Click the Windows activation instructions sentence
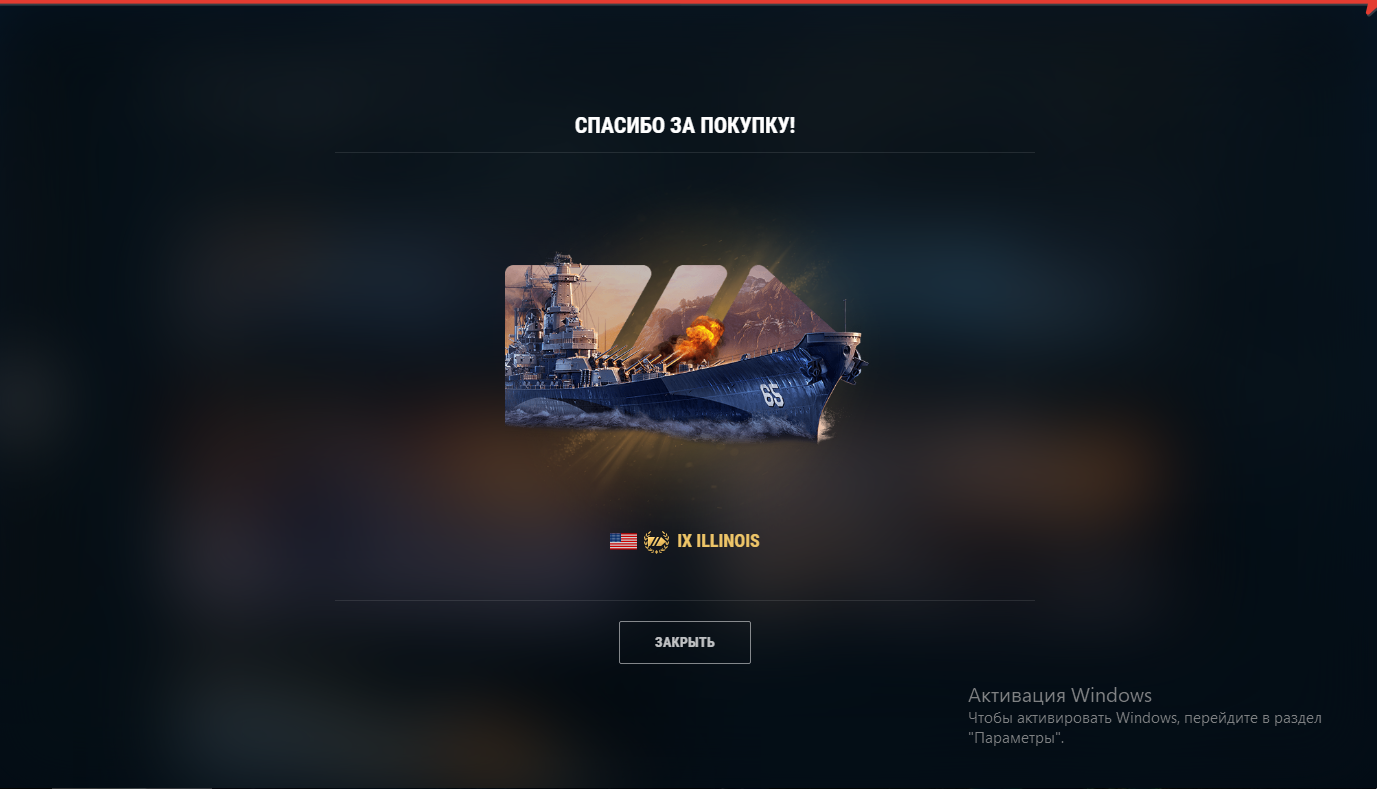1377x789 pixels. click(1145, 728)
